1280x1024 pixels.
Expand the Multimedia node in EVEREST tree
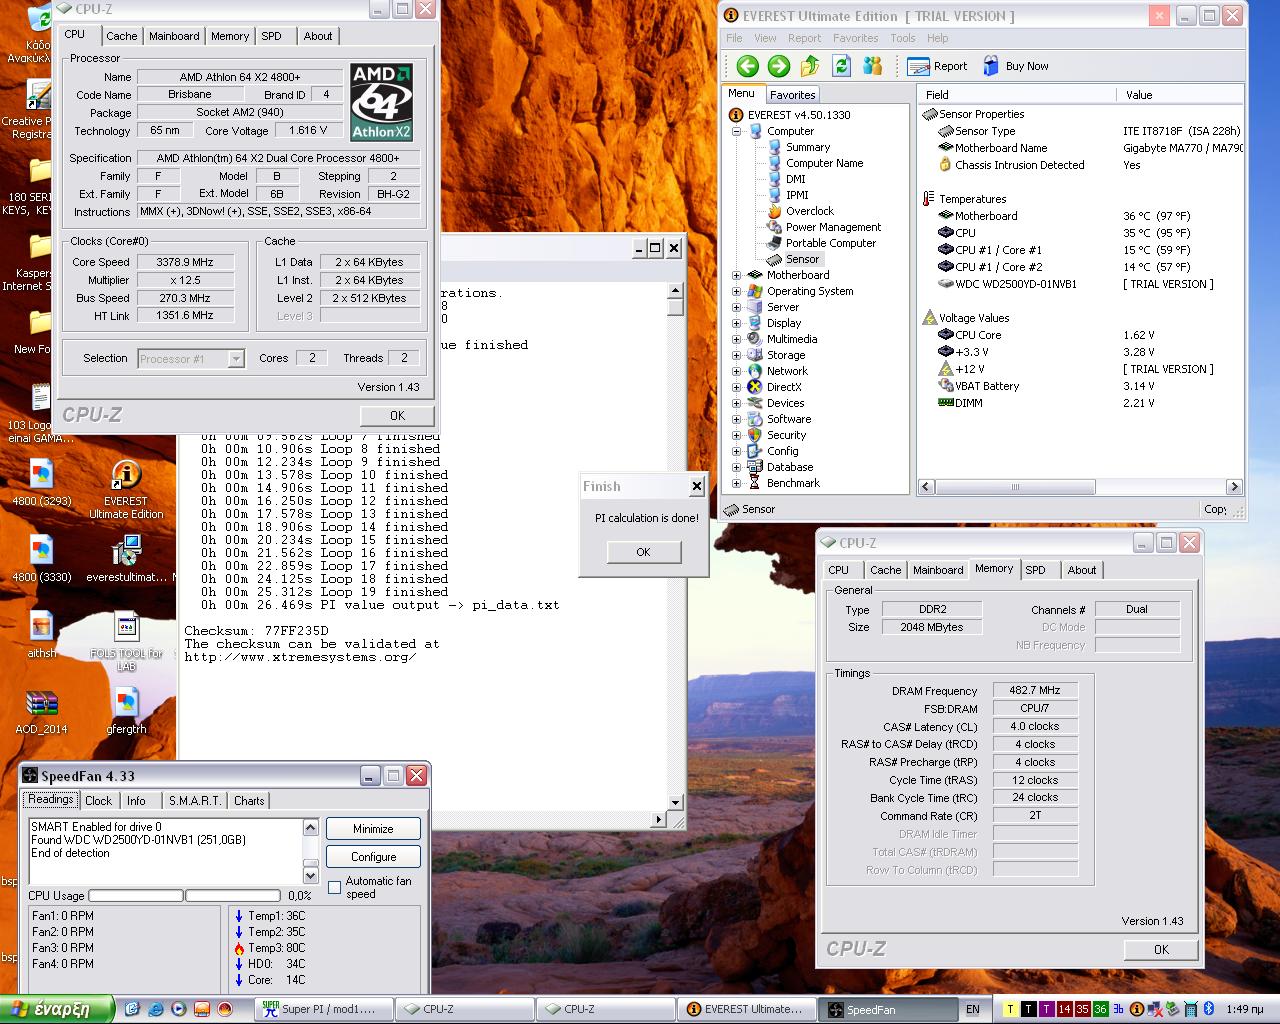click(x=737, y=339)
